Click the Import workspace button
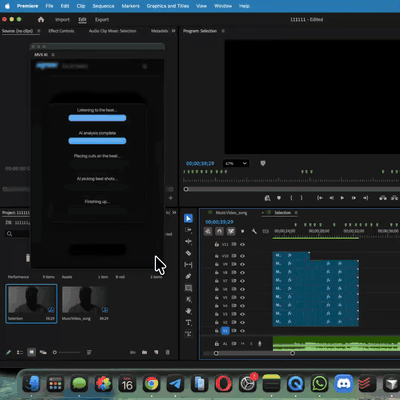Image resolution: width=400 pixels, height=400 pixels. [62, 20]
